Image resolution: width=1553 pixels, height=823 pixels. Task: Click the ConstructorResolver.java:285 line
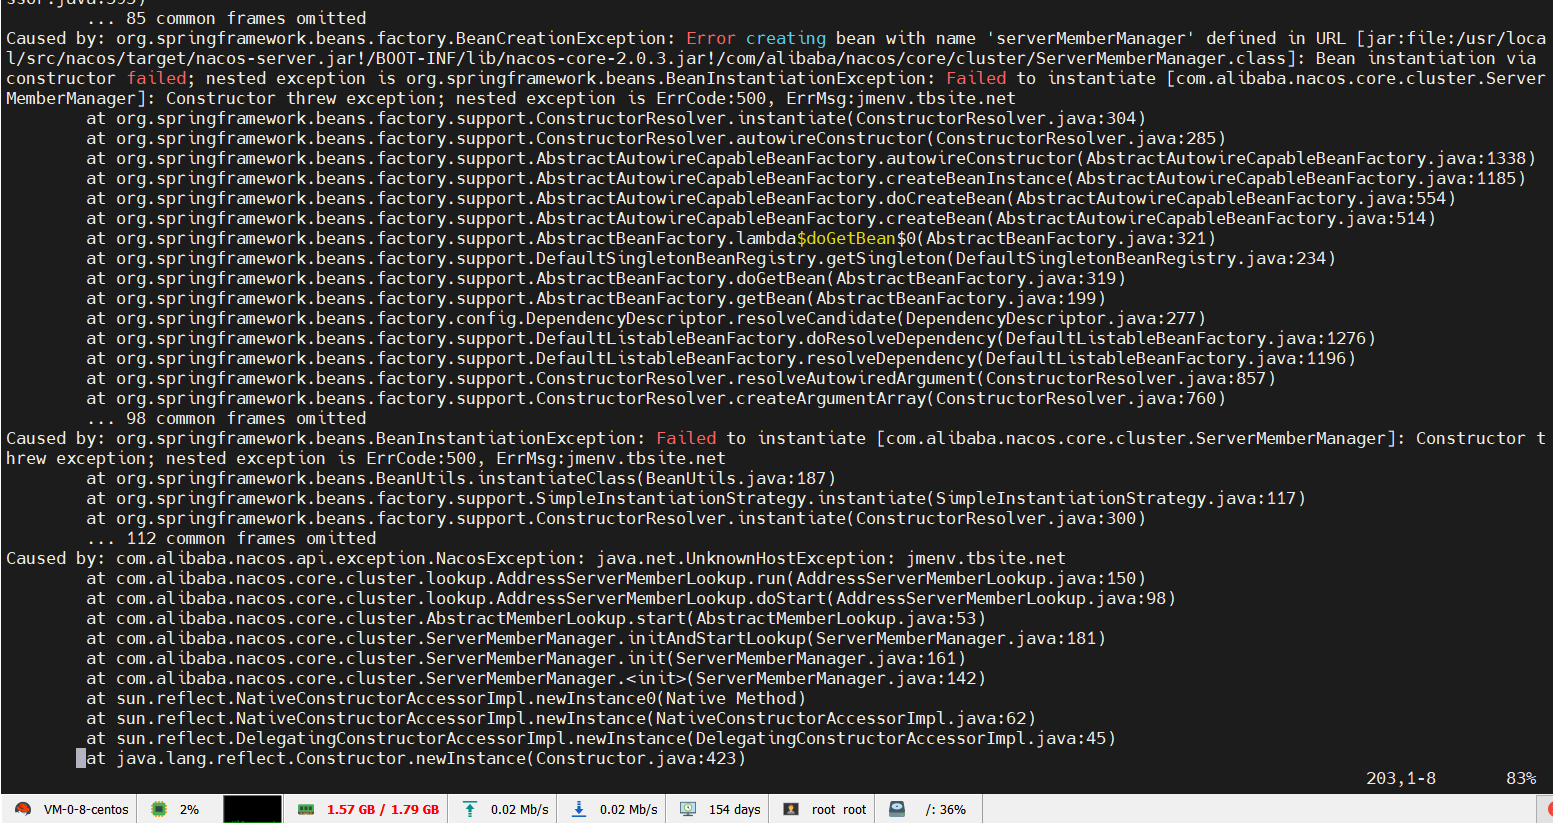tap(656, 138)
